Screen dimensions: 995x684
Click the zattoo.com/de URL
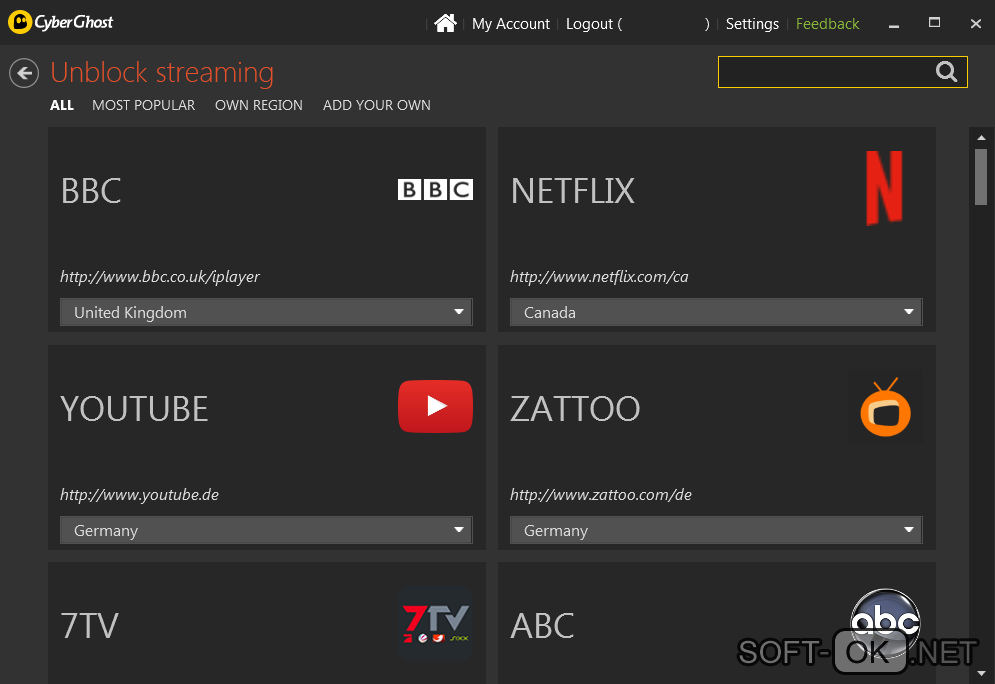[601, 494]
